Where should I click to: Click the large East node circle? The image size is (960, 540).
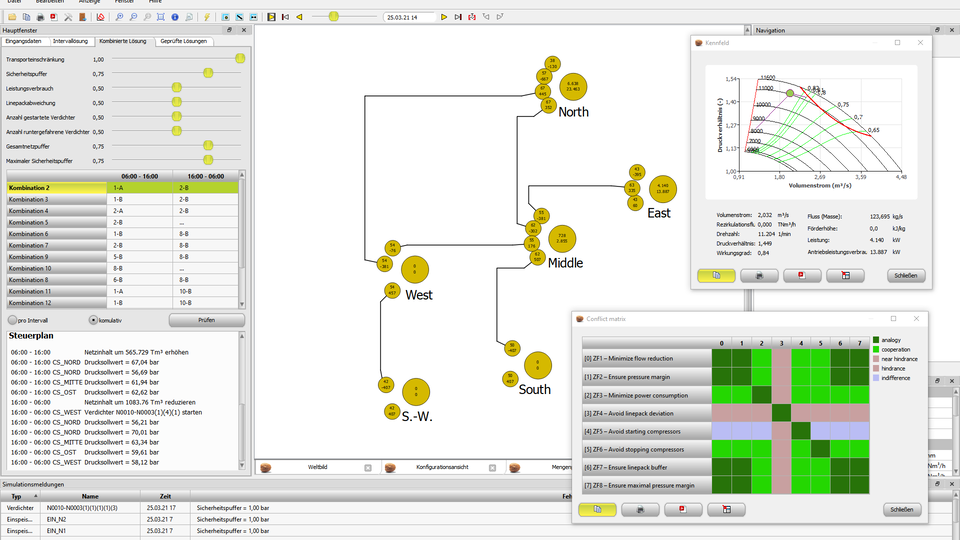click(x=662, y=188)
